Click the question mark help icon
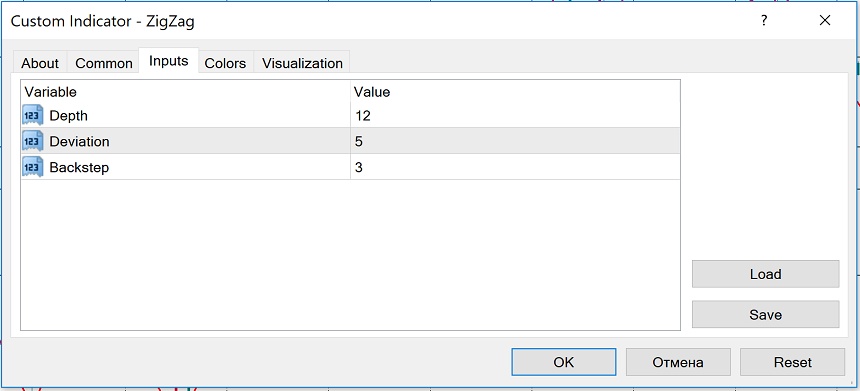The height and width of the screenshot is (391, 860). click(763, 21)
